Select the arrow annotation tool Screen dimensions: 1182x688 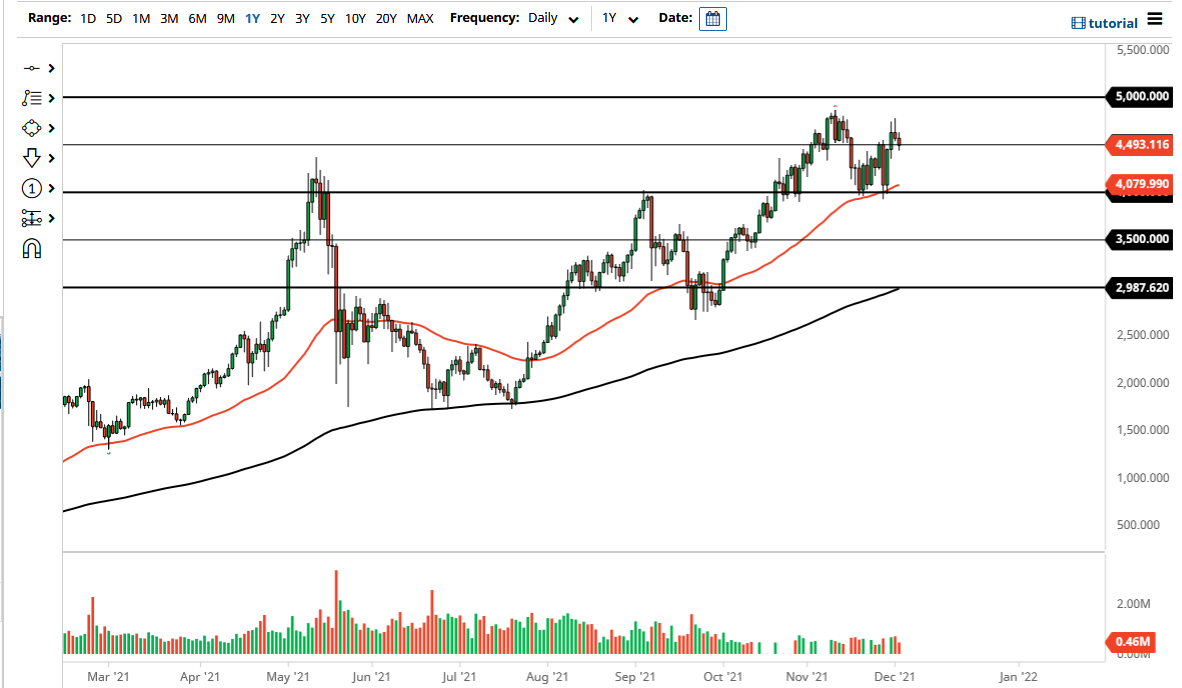(x=30, y=158)
